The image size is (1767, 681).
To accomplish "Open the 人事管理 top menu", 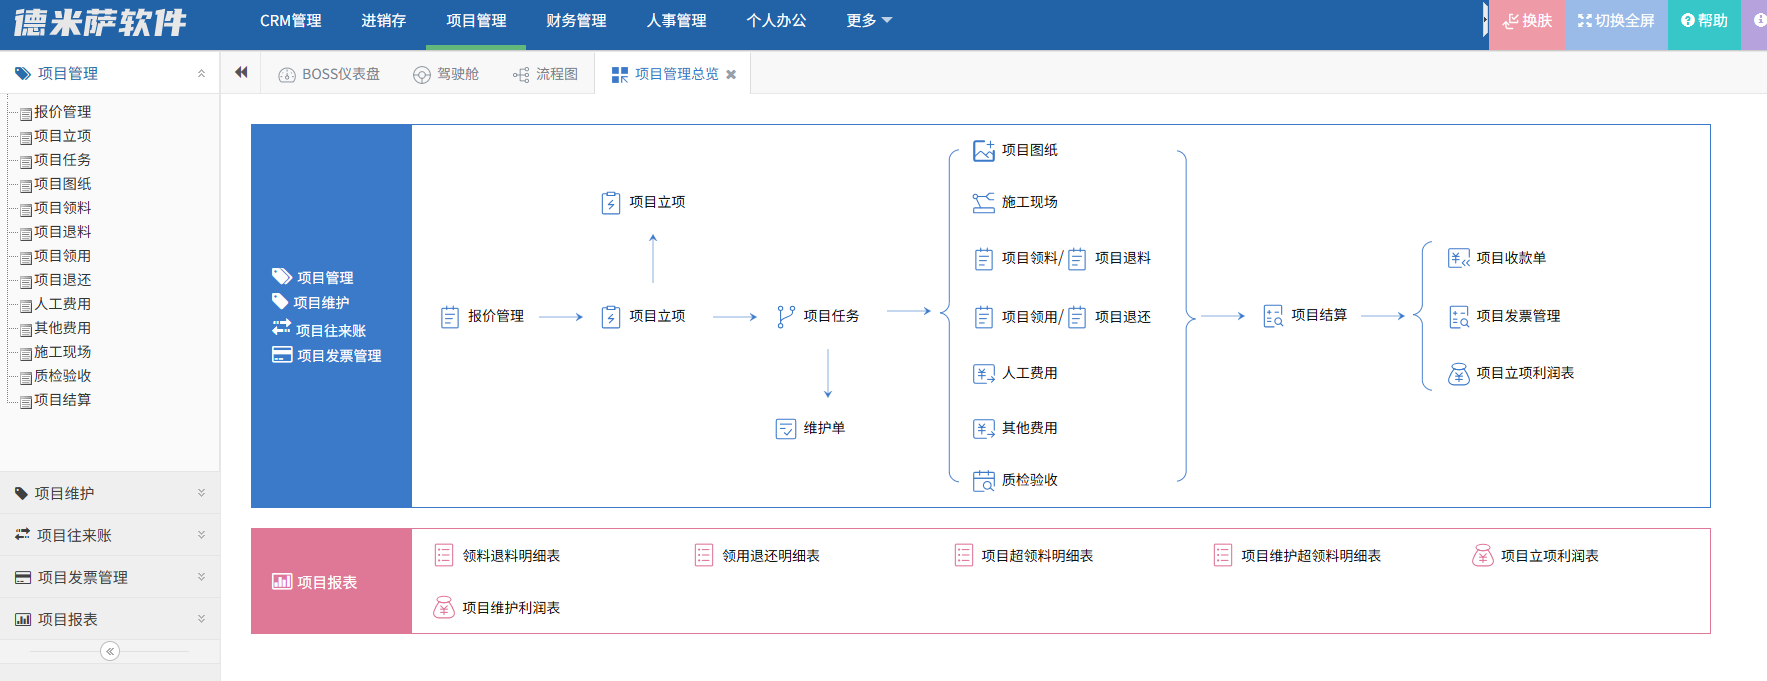I will 676,20.
